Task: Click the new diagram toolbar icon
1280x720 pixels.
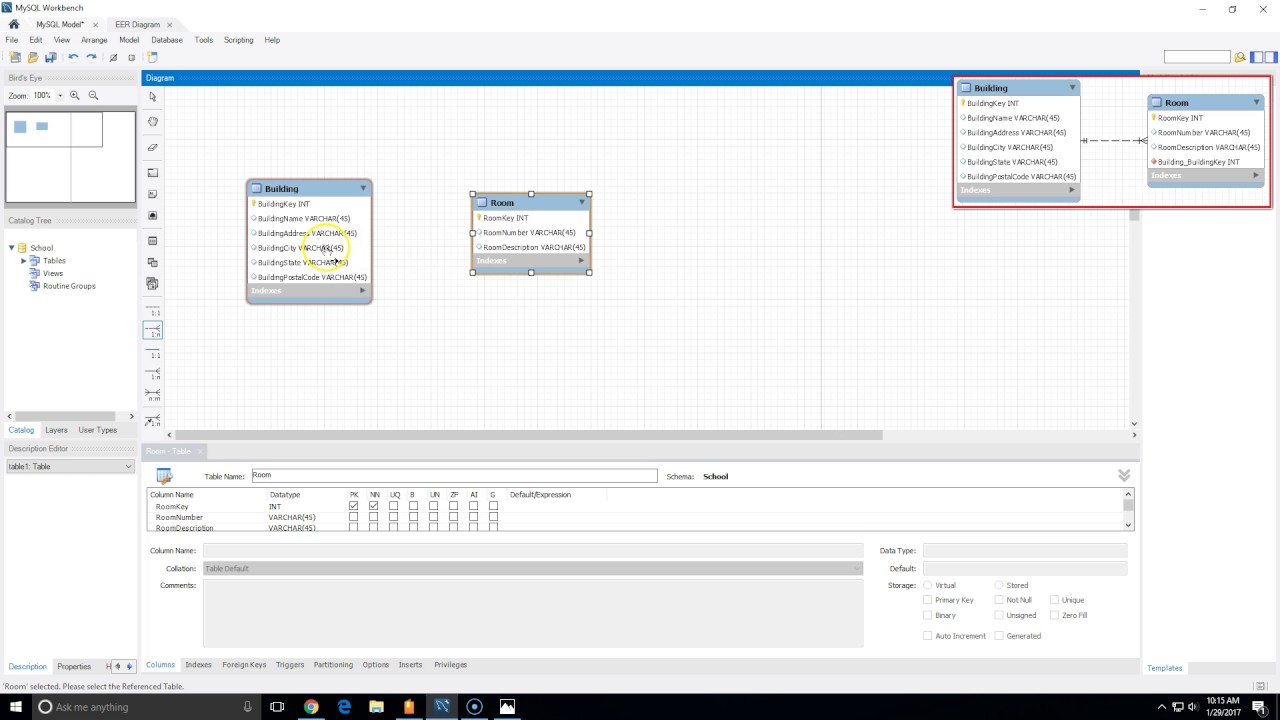Action: [153, 58]
